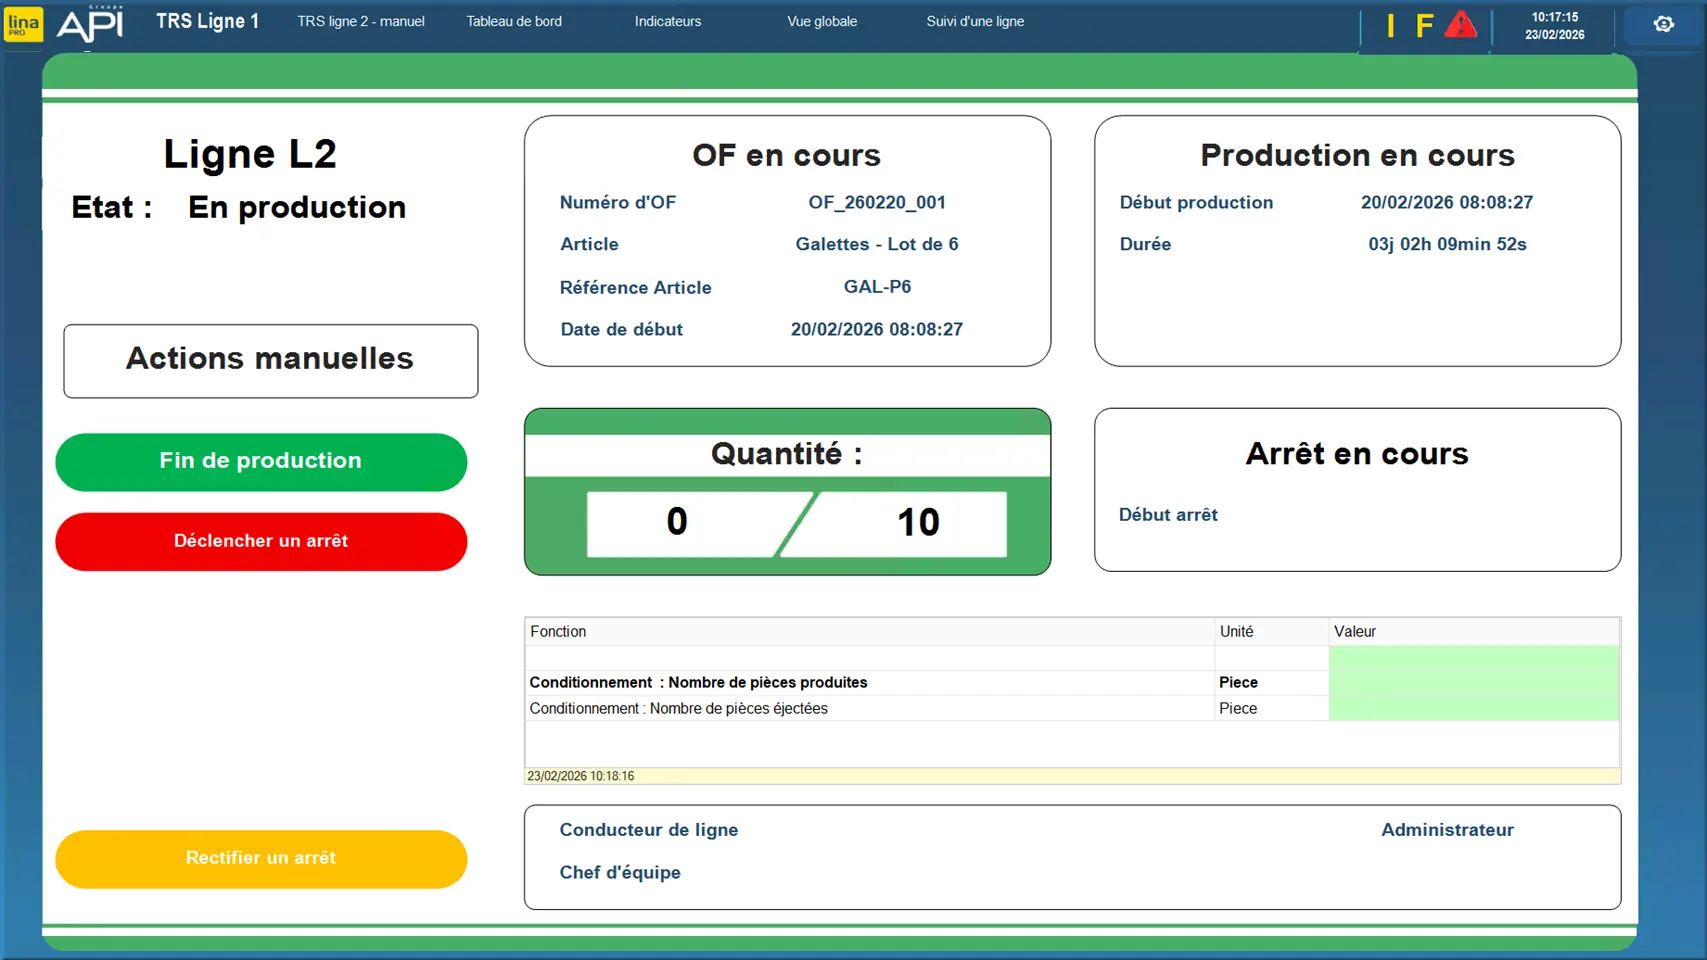Click the yellow Rectifier un arrêt button

pos(261,858)
